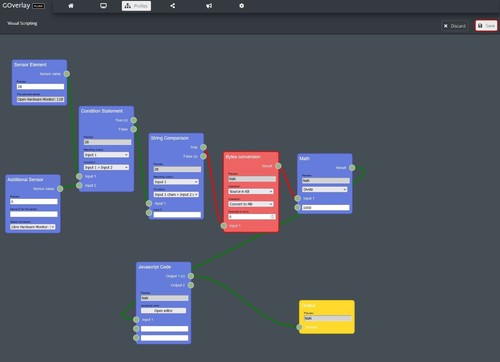Open the megaphone announcements icon
The width and height of the screenshot is (500, 362).
[209, 6]
